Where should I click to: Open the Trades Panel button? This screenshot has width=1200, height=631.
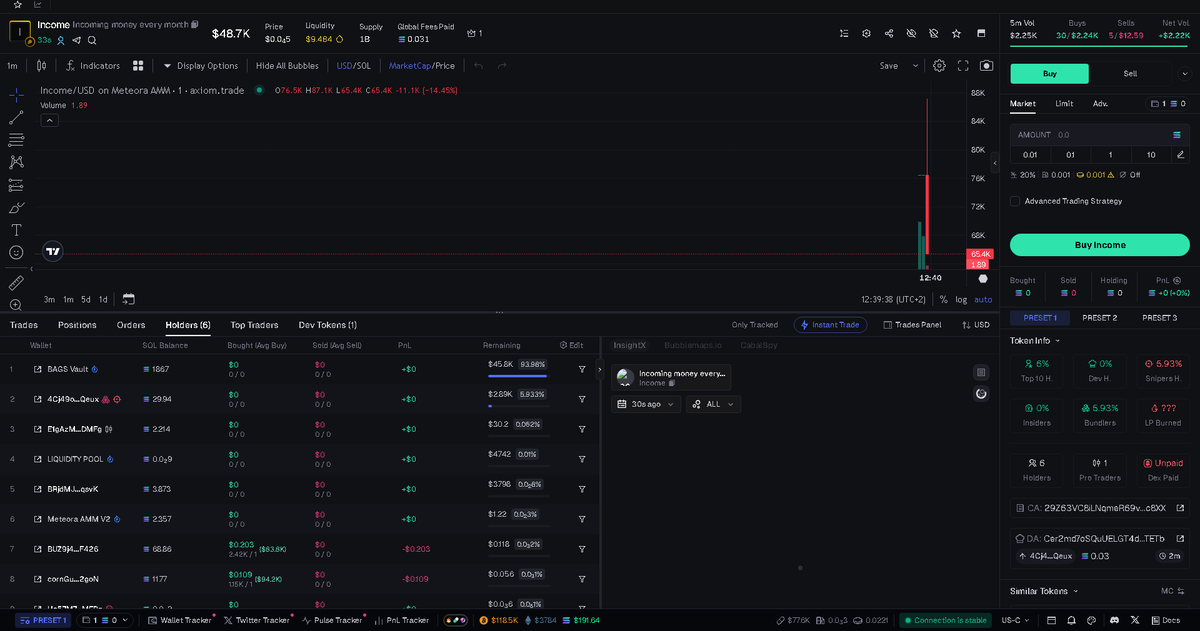(912, 325)
